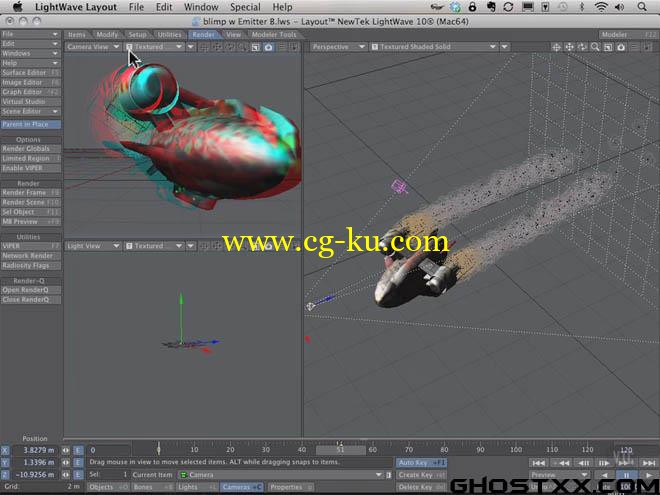660x495 pixels.
Task: Click the X position value field
Action: [x=35, y=450]
